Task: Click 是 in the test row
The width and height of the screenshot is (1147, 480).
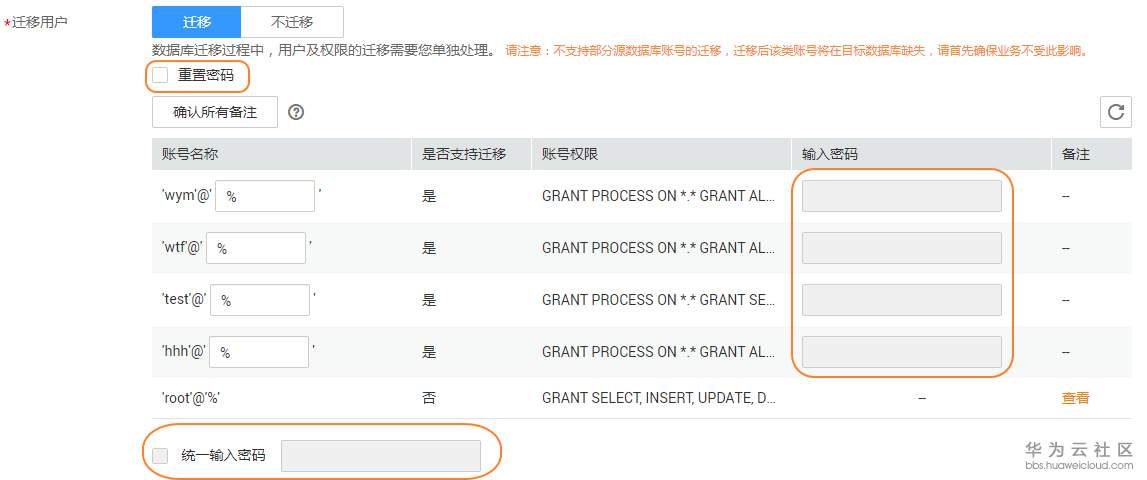Action: click(x=429, y=300)
